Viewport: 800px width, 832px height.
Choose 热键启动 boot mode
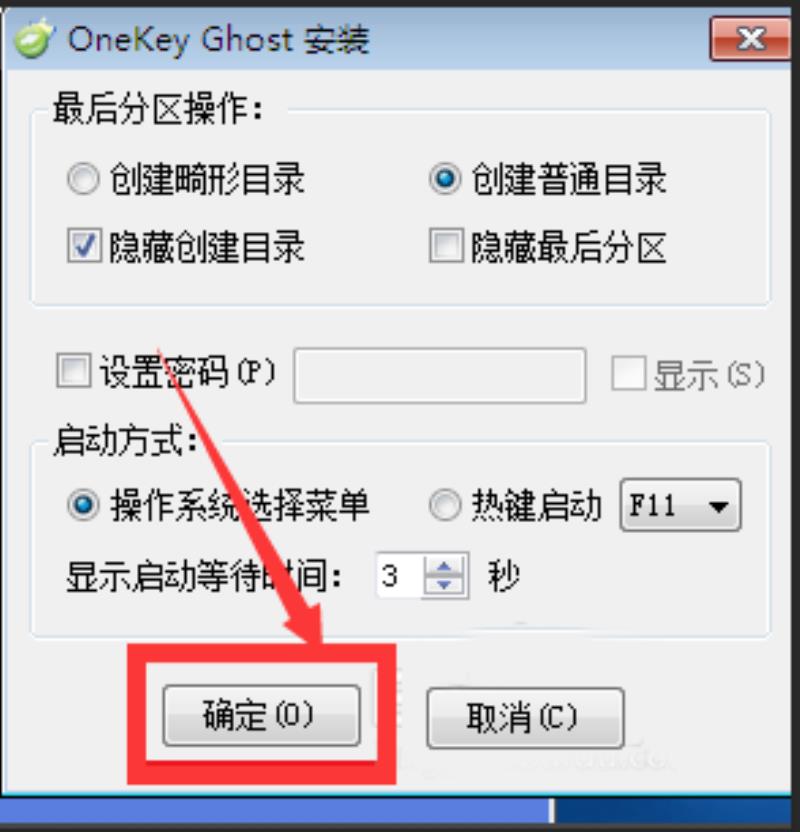[445, 505]
